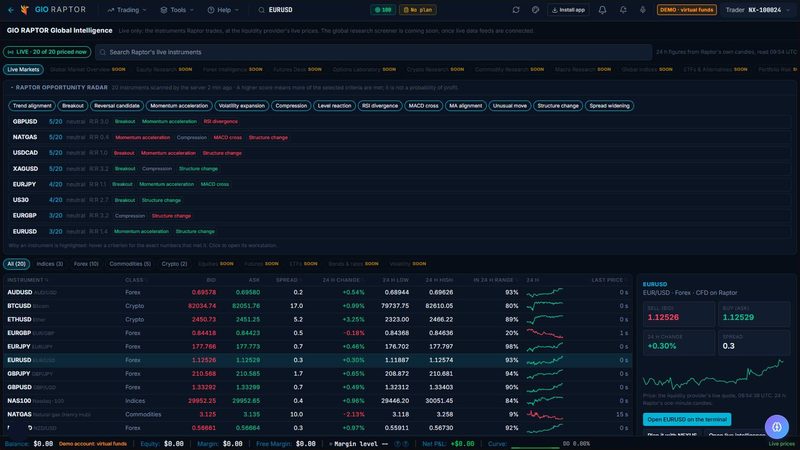Click the DEMO virtual funds badge
Image resolution: width=800 pixels, height=450 pixels.
687,10
